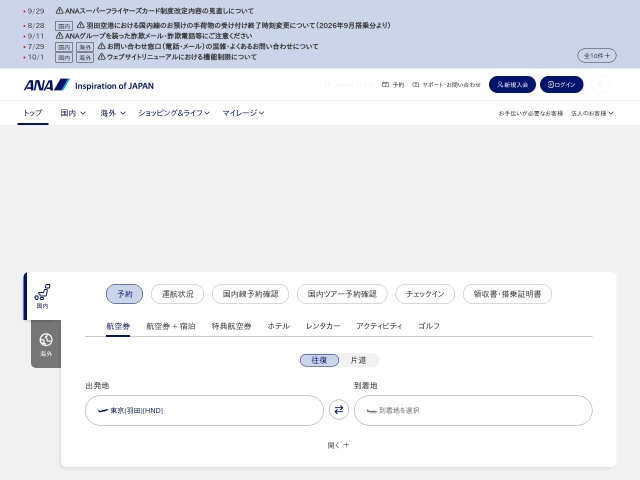Select 領収書・搭乗証明書 pill
This screenshot has height=480, width=640.
pos(507,294)
